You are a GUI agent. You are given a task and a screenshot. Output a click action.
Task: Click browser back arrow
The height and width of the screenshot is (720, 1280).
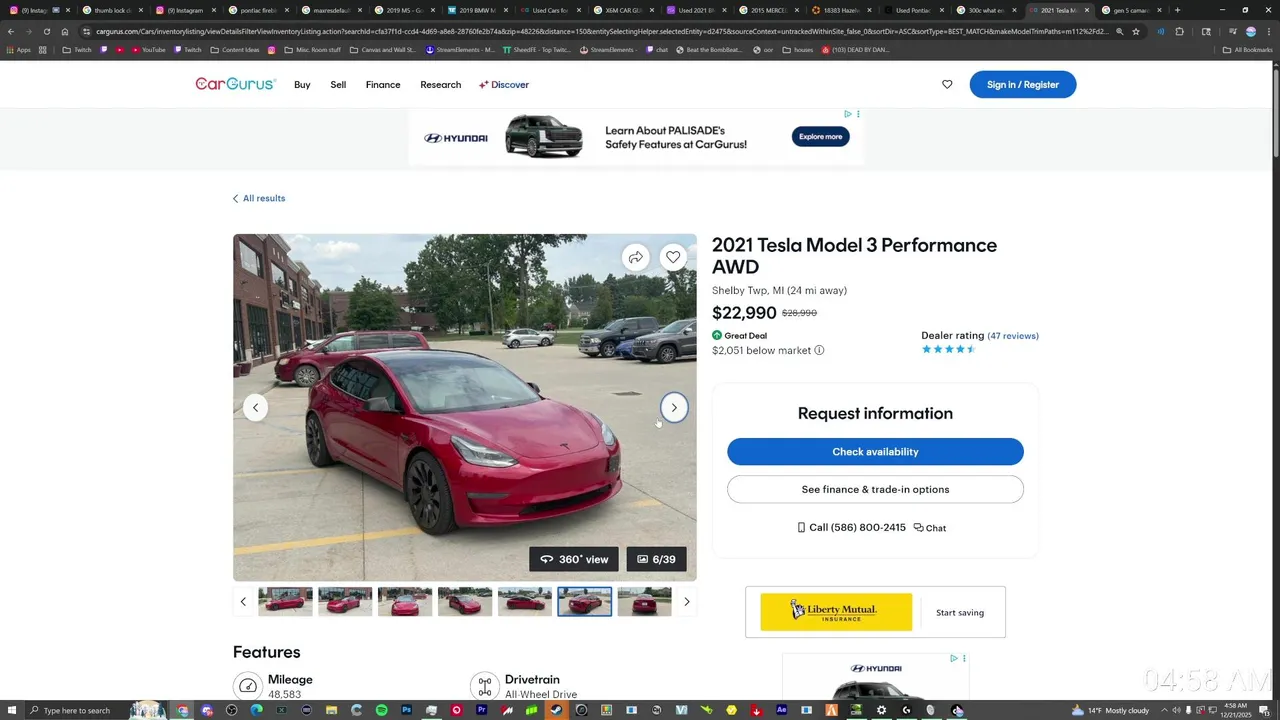tap(11, 31)
